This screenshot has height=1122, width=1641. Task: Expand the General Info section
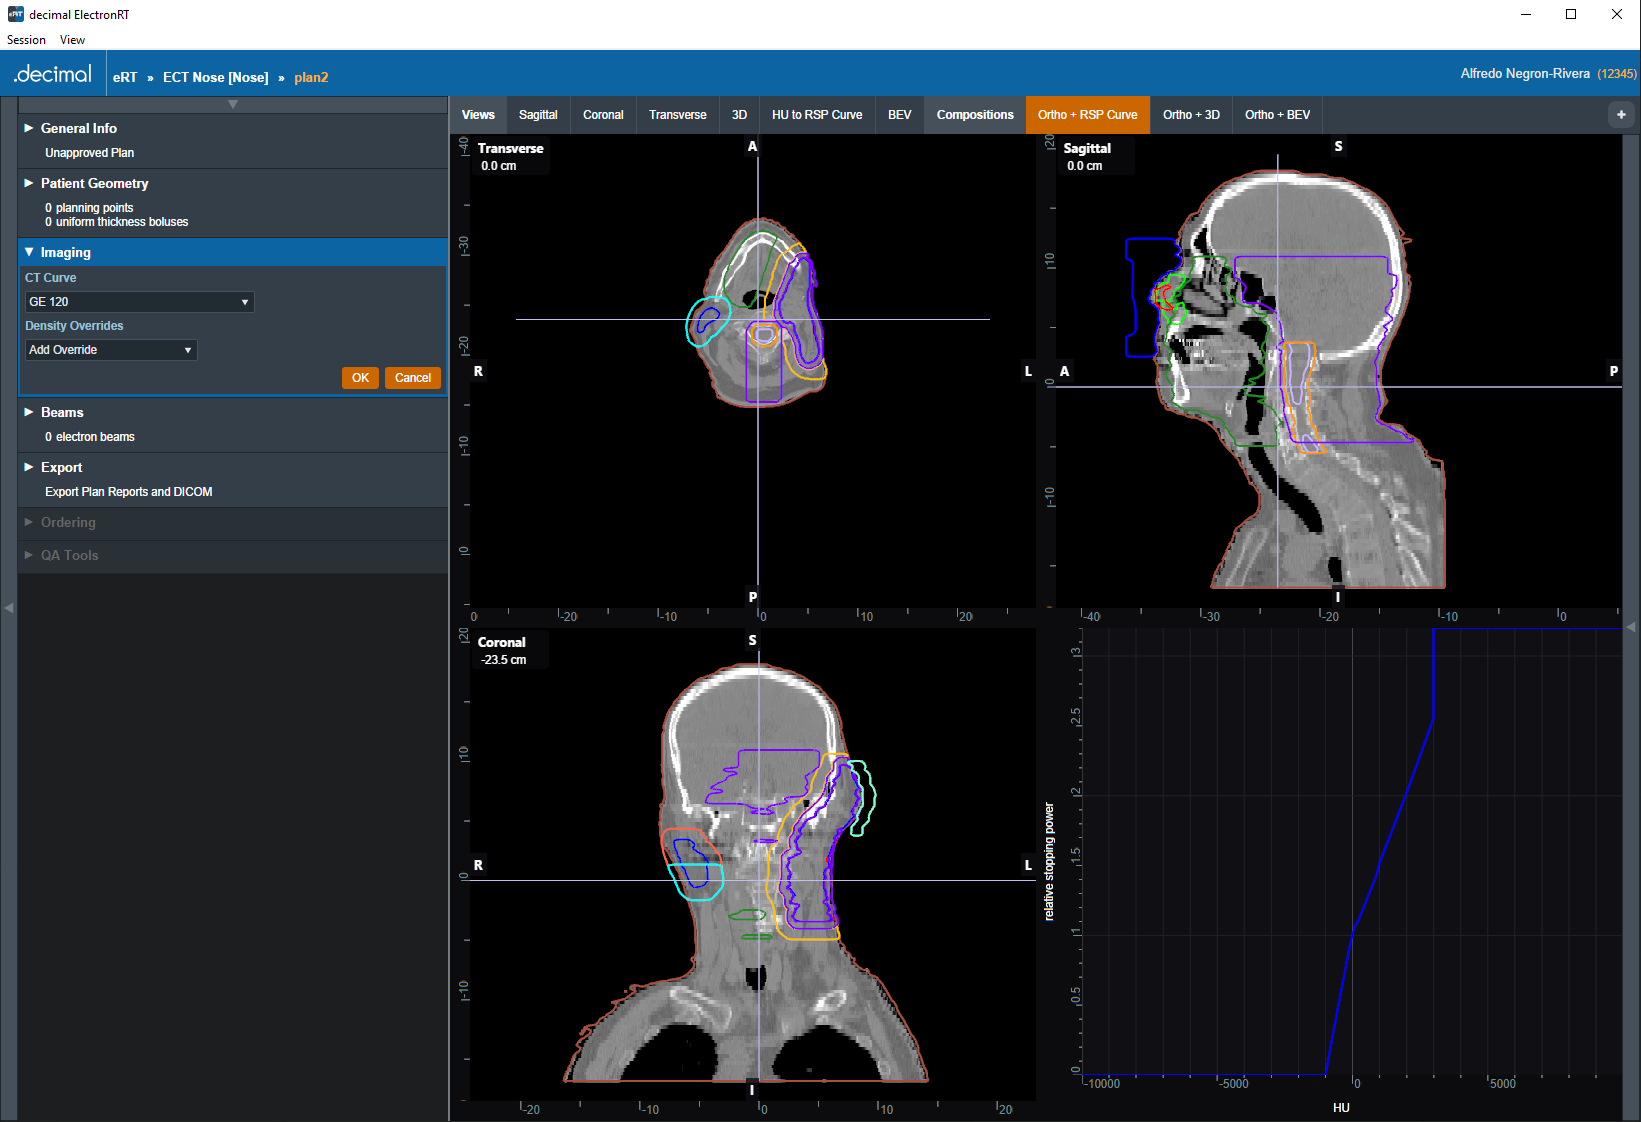[x=78, y=128]
